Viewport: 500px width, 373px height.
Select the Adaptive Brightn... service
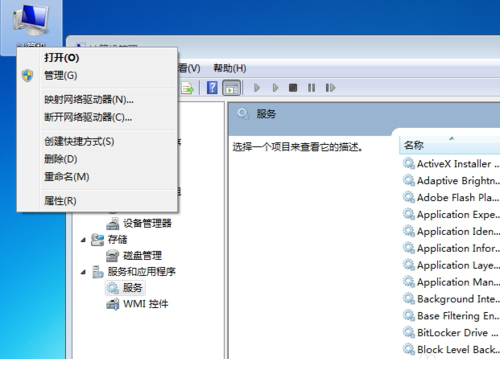tap(458, 181)
